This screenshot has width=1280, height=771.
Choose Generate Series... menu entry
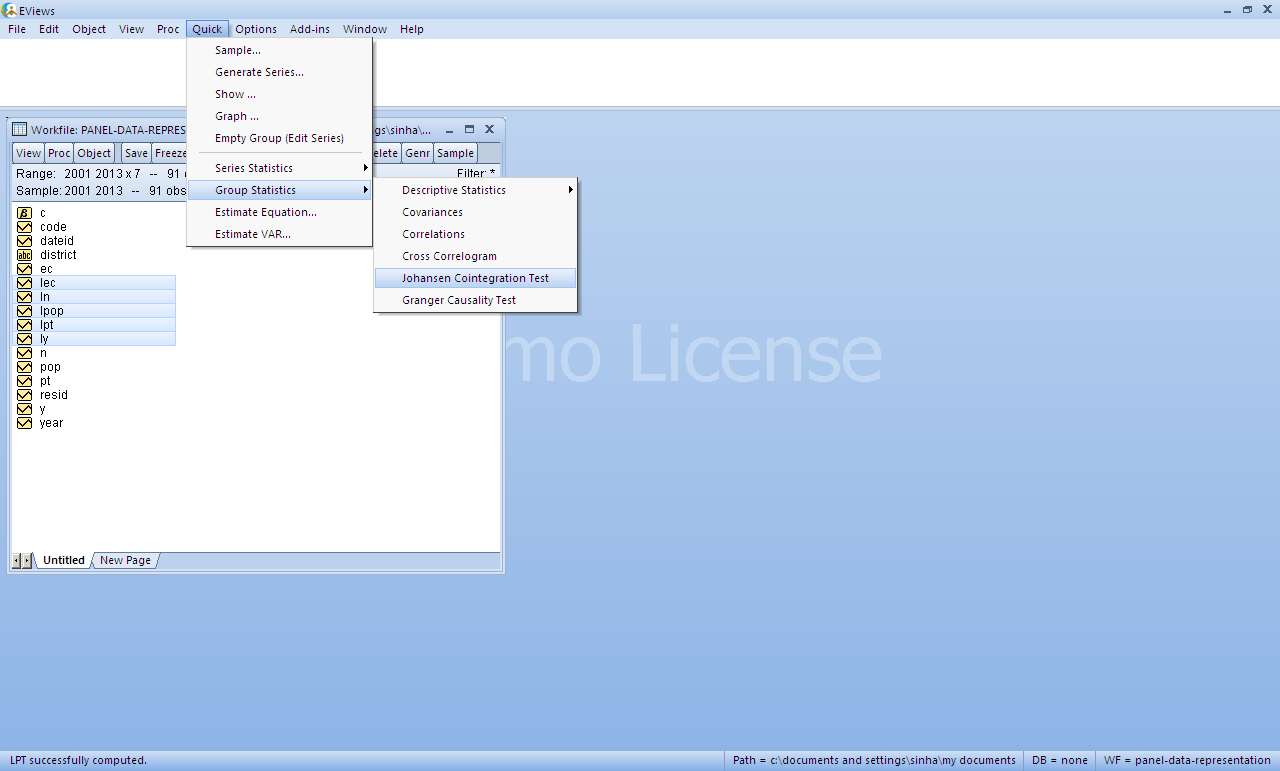(x=279, y=72)
